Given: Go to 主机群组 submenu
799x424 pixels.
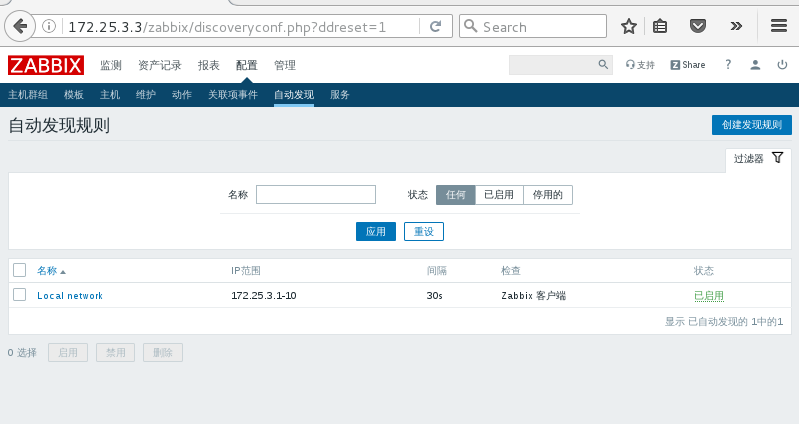Looking at the screenshot, I should click(x=28, y=95).
